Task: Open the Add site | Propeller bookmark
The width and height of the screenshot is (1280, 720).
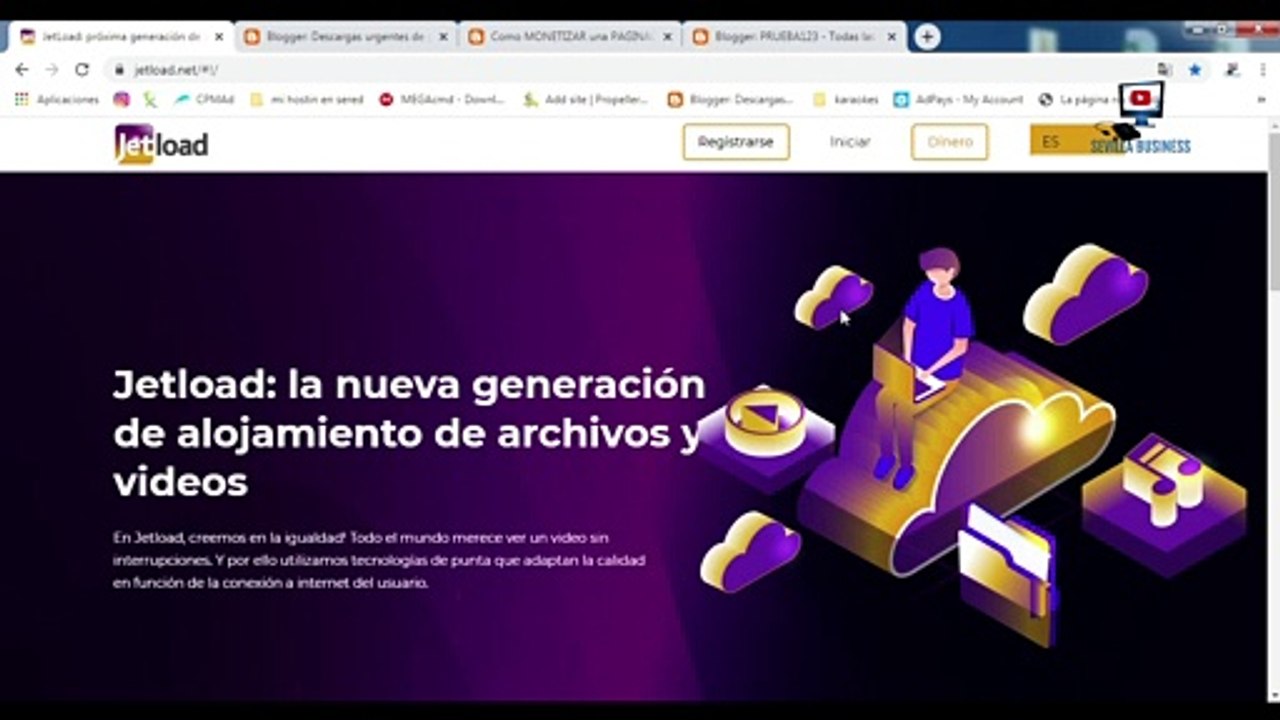Action: (587, 99)
